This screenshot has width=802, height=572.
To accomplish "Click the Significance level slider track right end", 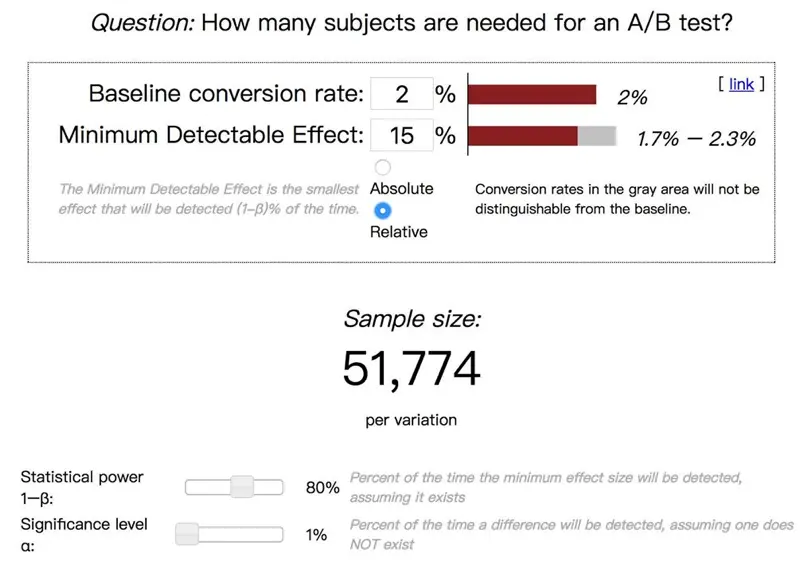I will [279, 534].
